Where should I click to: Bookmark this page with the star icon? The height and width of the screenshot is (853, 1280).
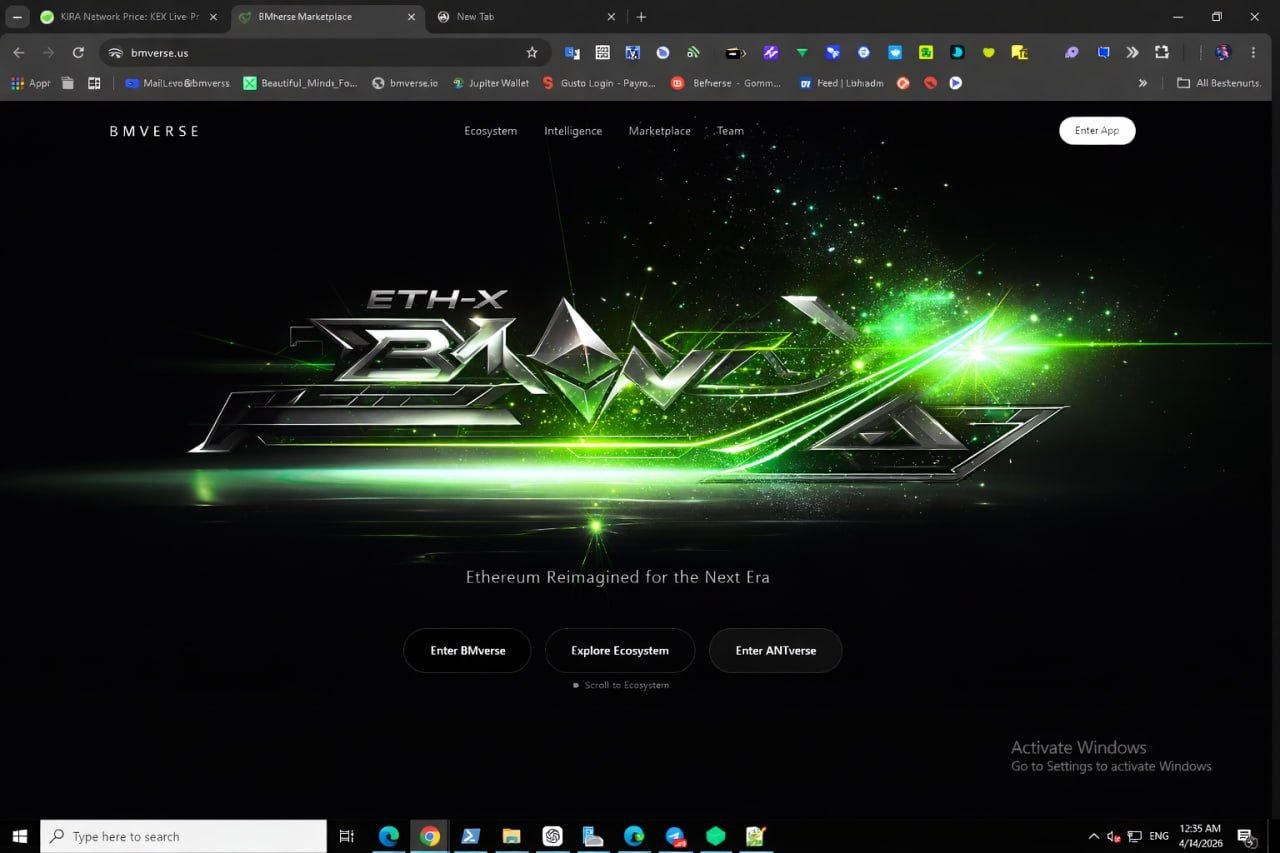tap(532, 53)
